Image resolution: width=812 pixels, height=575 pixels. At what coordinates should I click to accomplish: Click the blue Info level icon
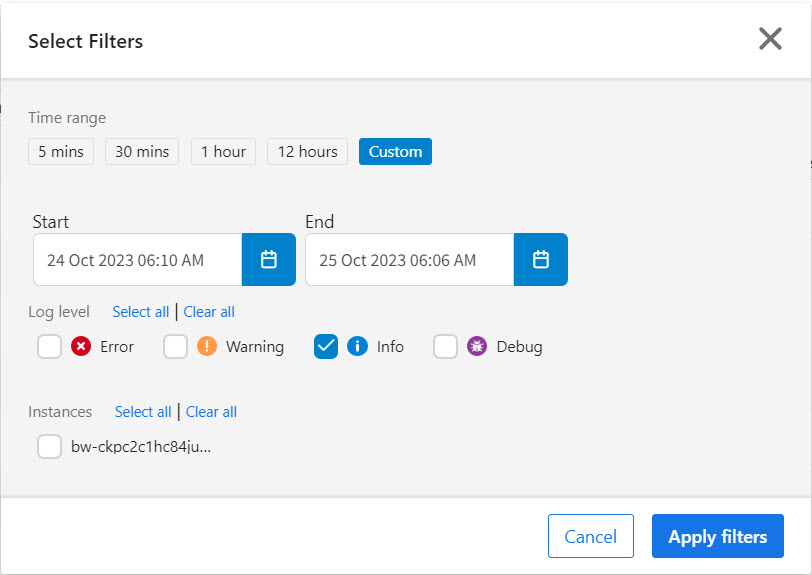pos(357,347)
